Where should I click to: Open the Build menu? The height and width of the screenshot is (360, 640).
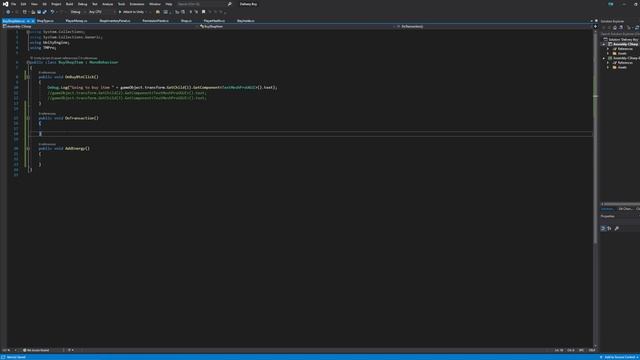(x=69, y=4)
